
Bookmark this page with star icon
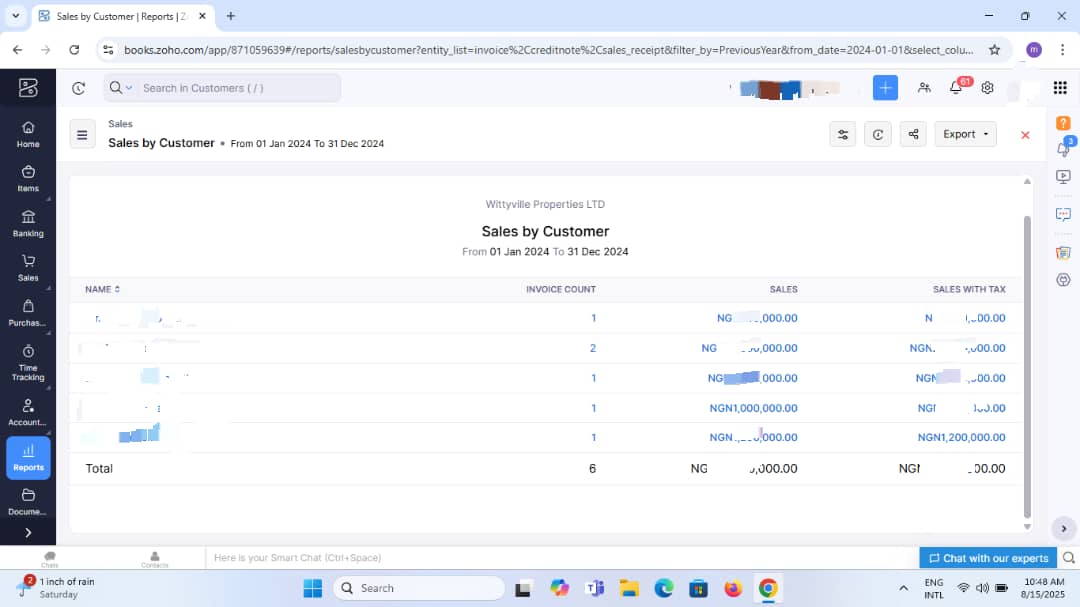995,50
